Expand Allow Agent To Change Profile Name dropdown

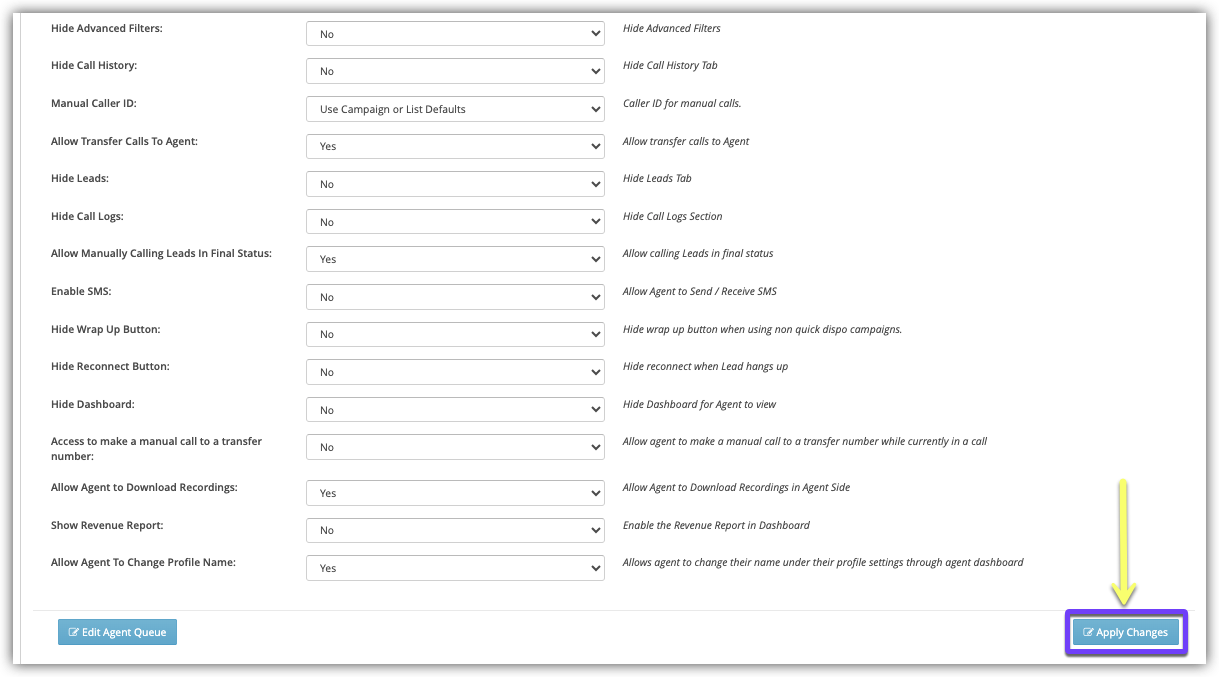point(455,568)
